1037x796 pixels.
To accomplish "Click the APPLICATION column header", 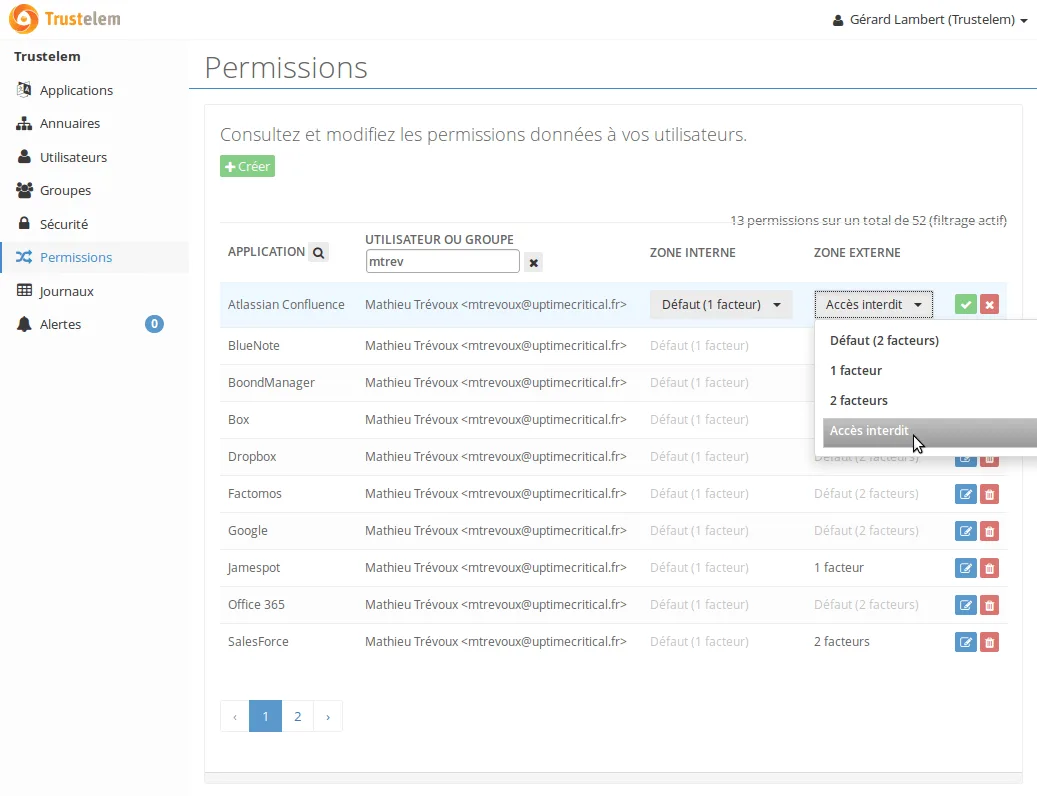I will (266, 252).
